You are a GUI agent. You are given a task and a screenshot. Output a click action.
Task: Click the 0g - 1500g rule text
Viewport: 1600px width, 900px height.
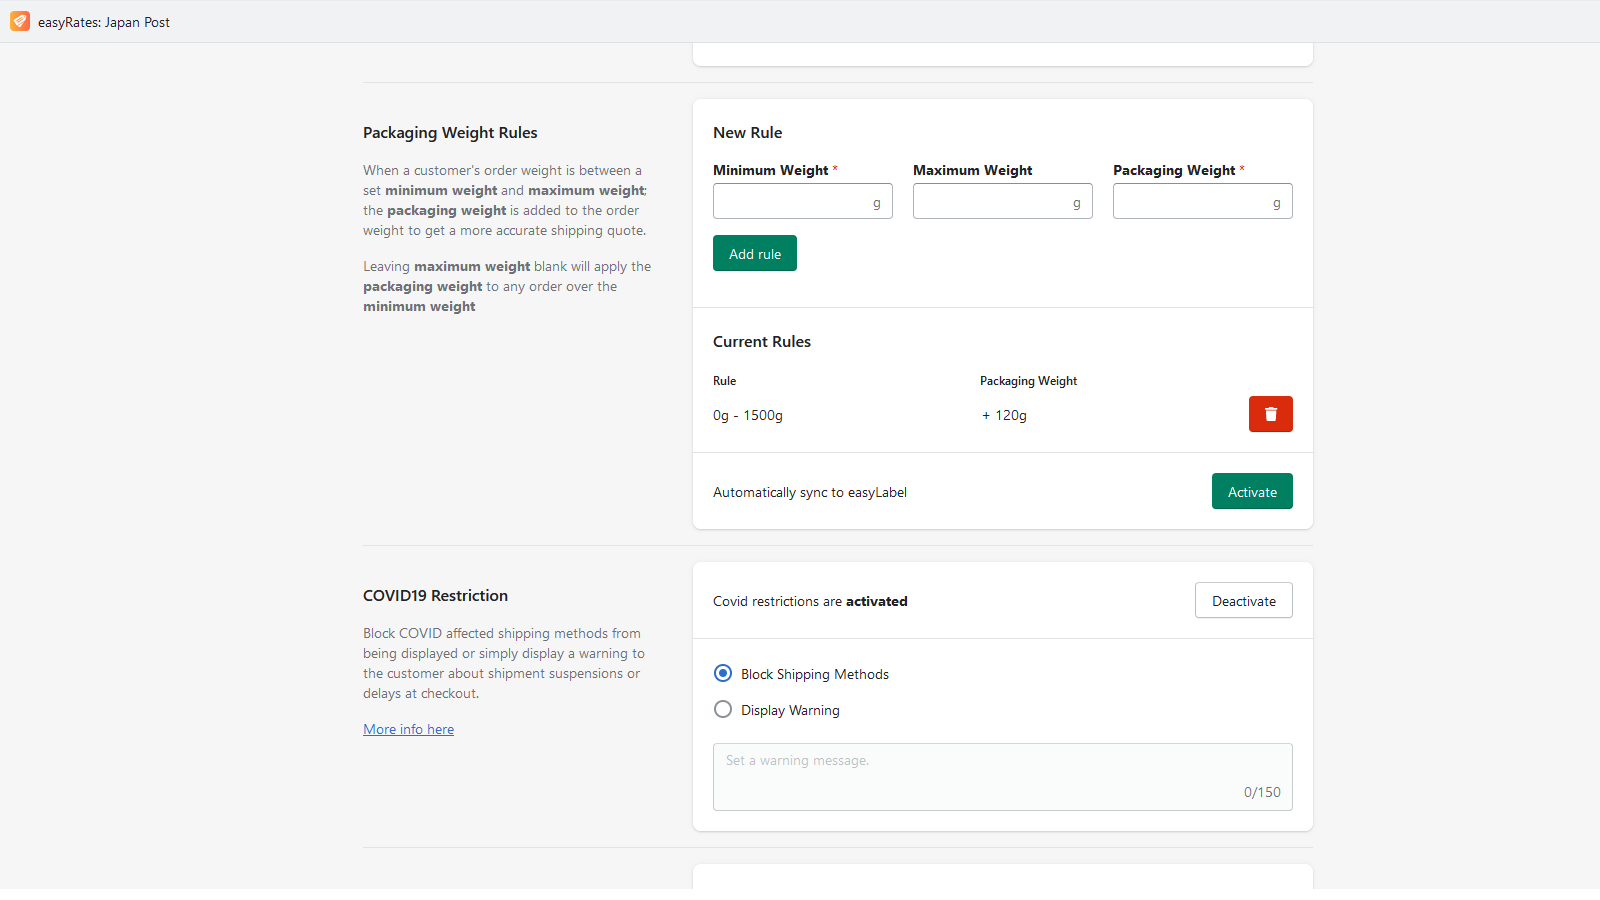(748, 415)
